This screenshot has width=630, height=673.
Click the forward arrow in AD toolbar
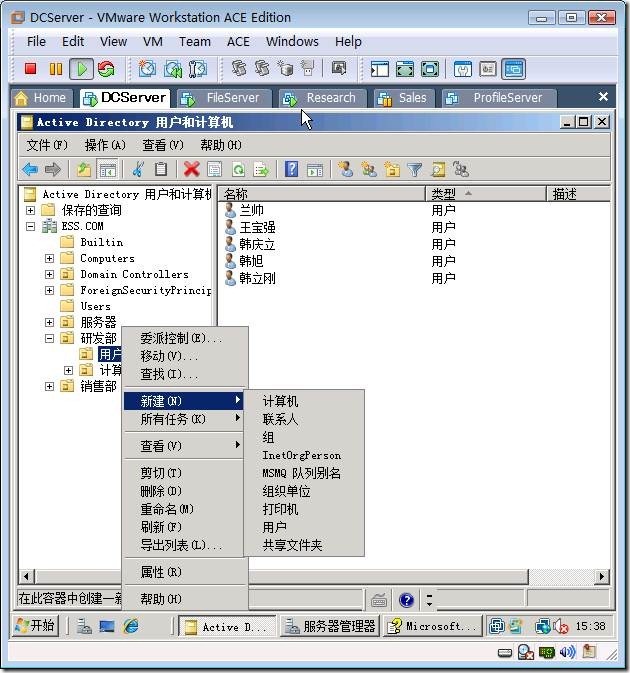point(53,169)
